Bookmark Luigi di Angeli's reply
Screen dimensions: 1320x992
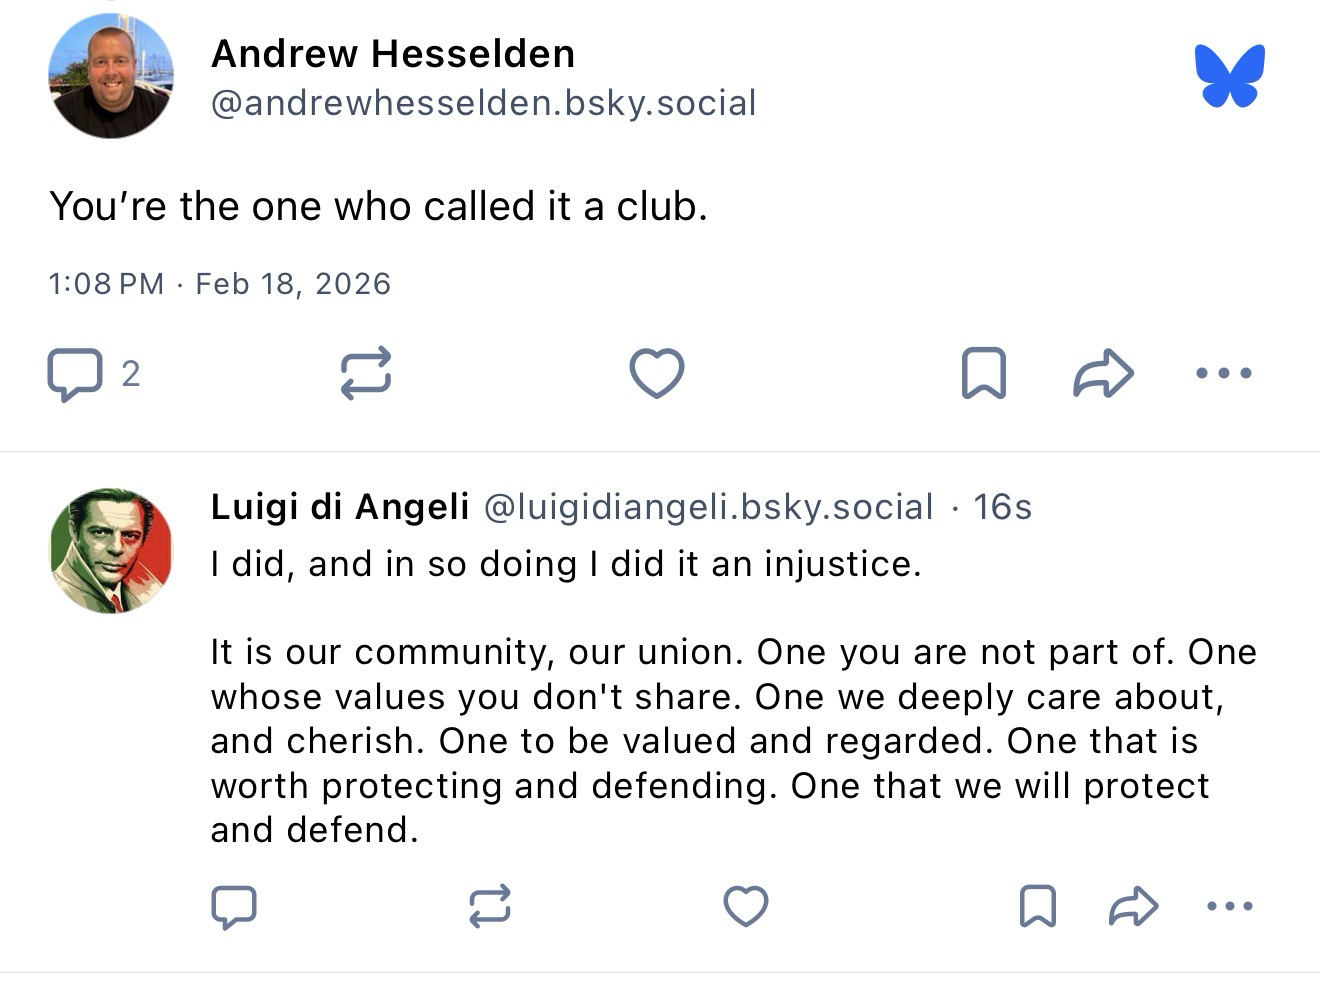tap(1037, 907)
